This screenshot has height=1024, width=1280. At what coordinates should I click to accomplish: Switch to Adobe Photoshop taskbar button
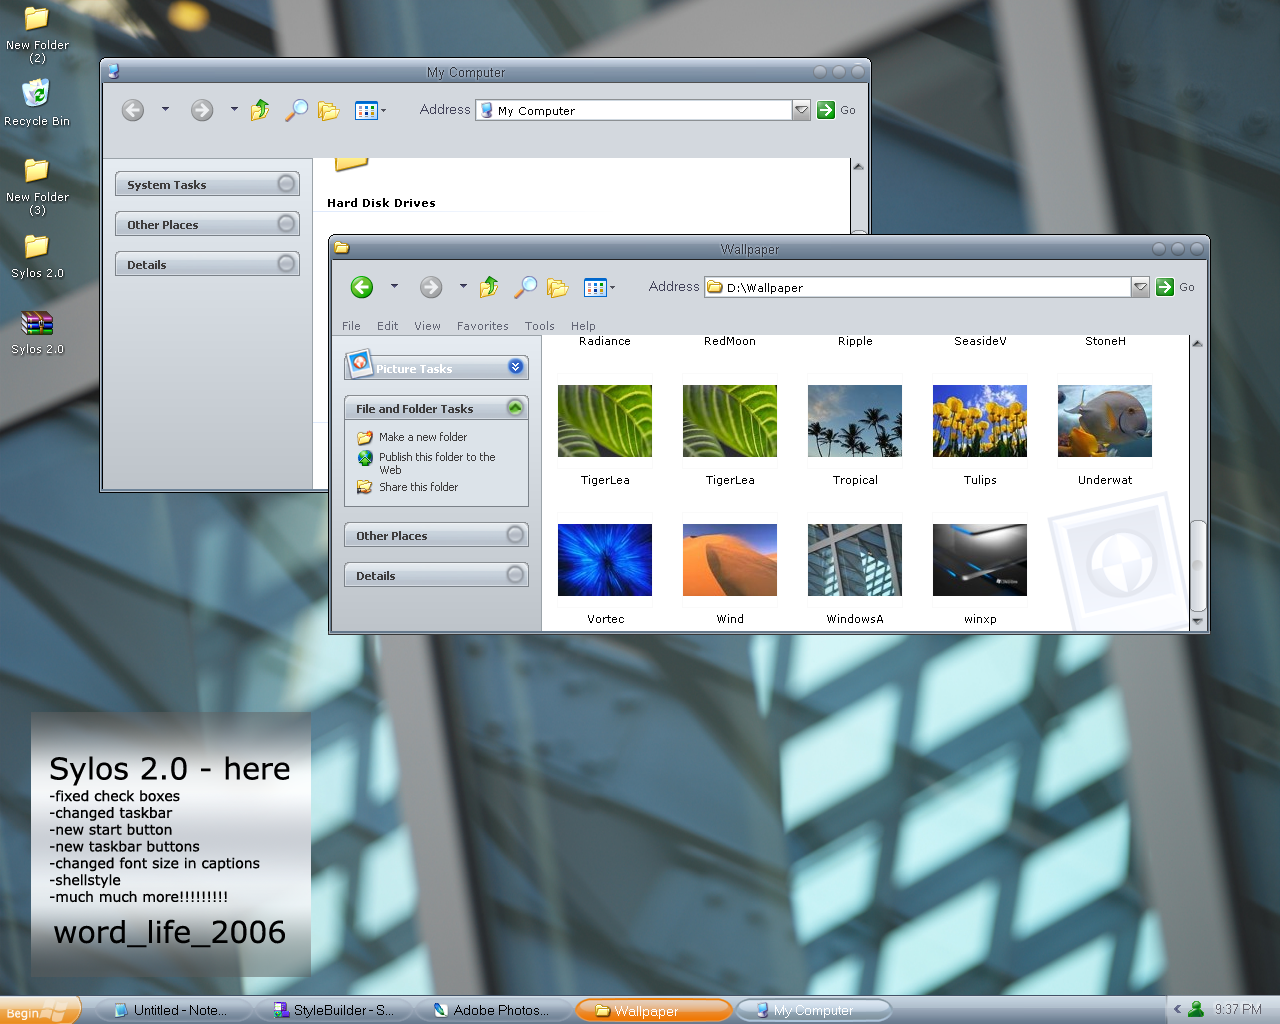tap(494, 1010)
